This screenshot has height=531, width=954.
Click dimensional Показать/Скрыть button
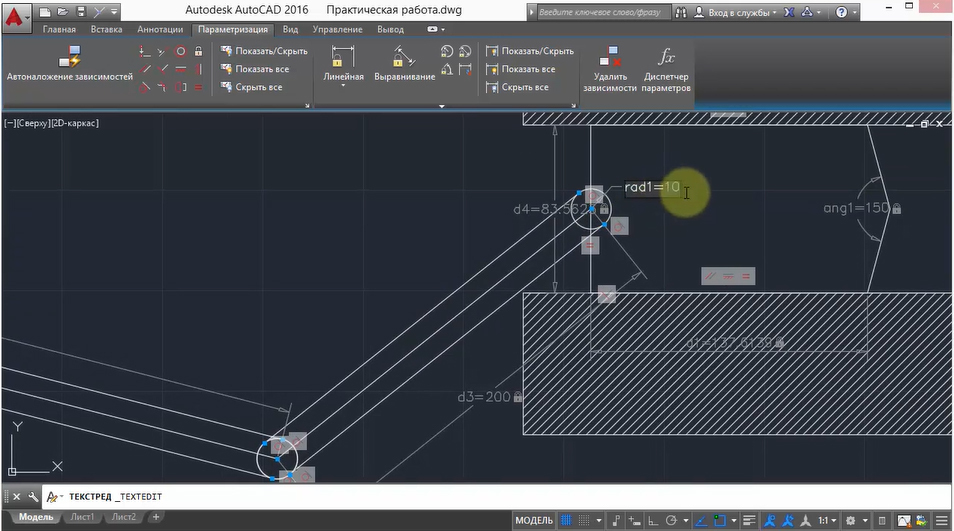529,51
